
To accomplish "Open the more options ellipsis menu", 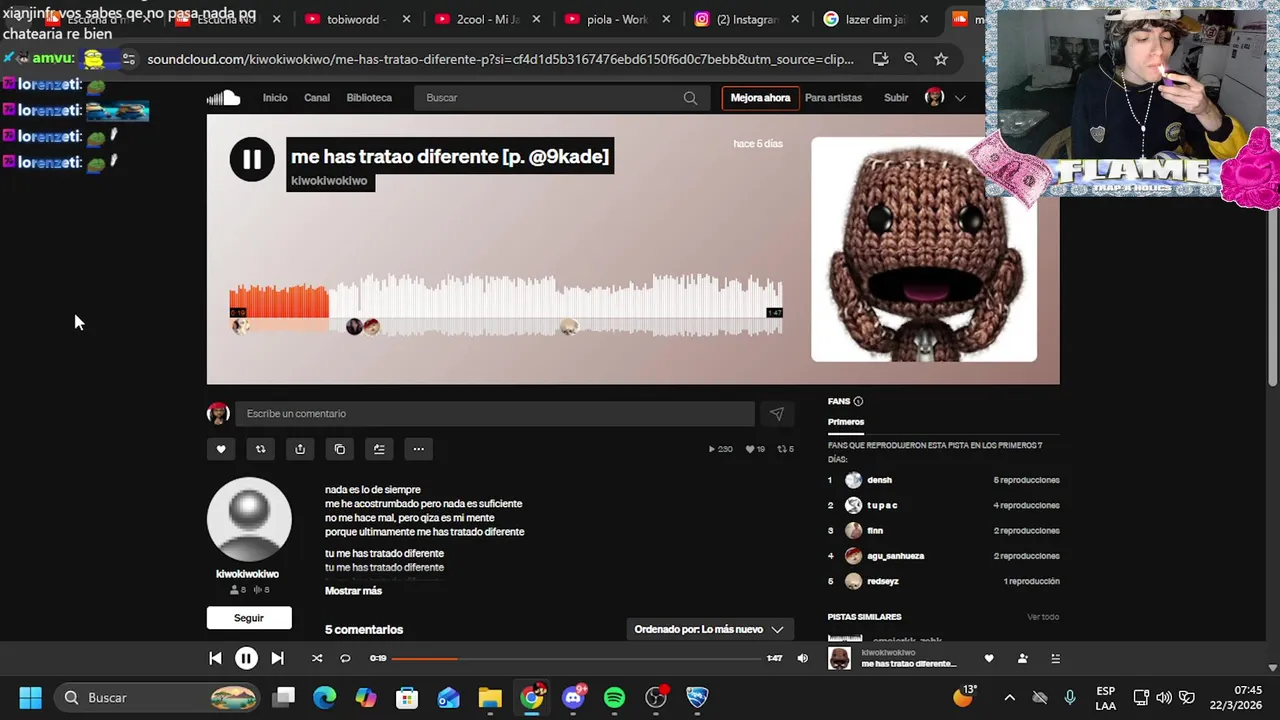I will (x=419, y=449).
